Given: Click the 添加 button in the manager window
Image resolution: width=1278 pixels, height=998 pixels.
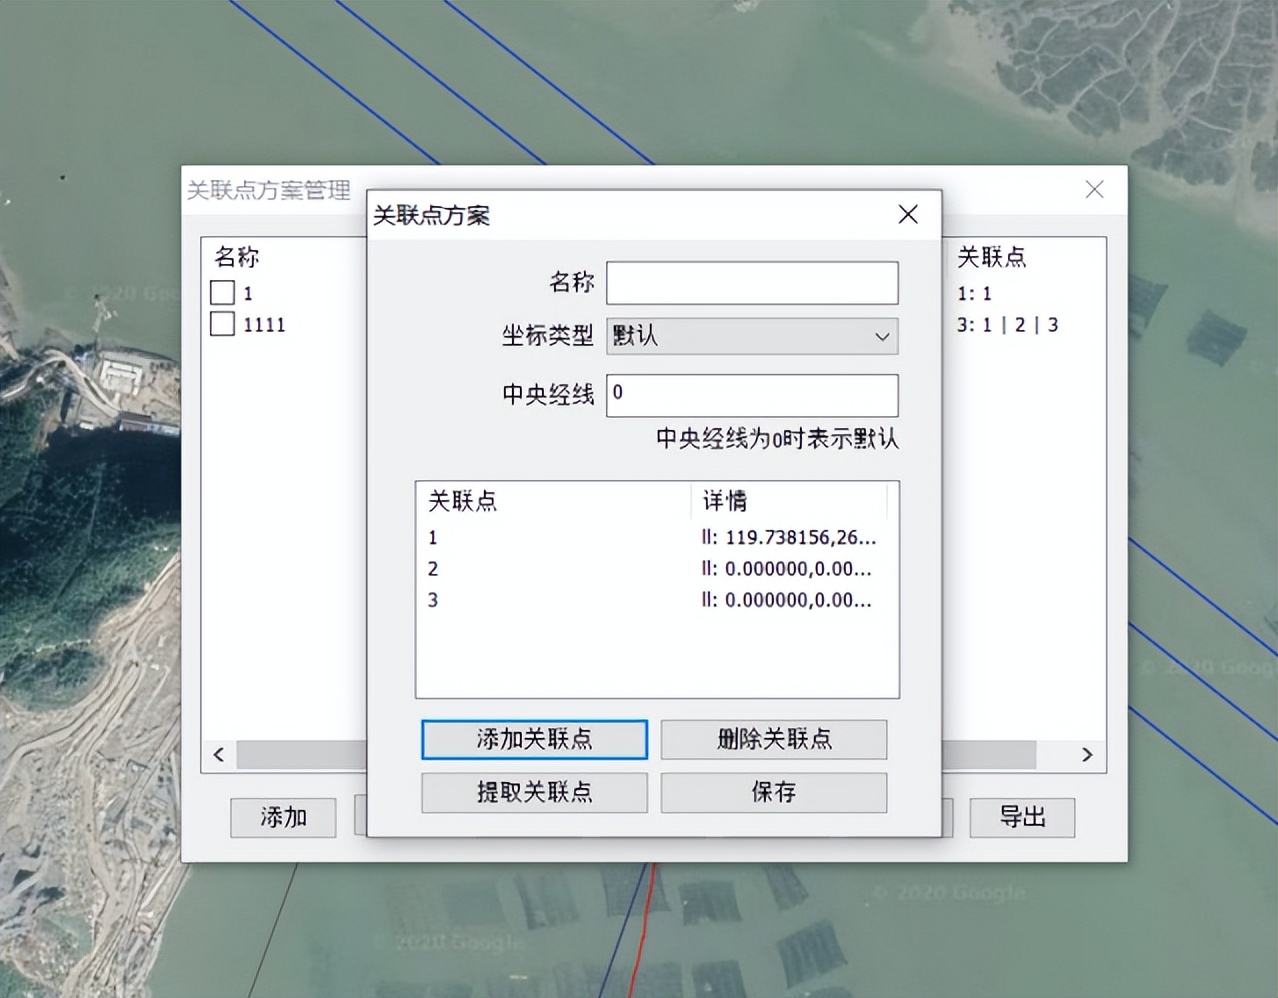Looking at the screenshot, I should pyautogui.click(x=283, y=818).
